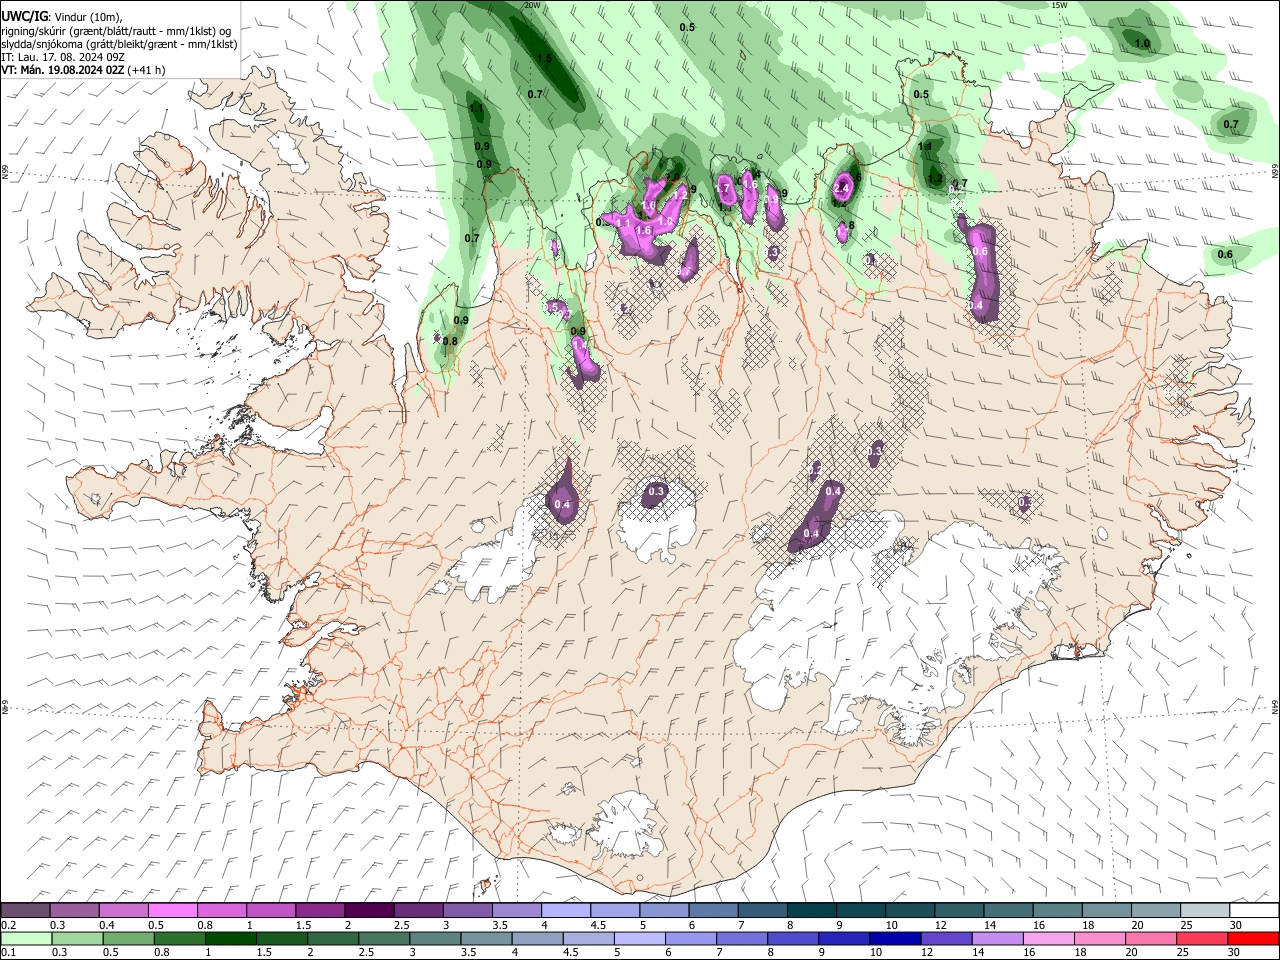Click the 'UWC/IG' title in the header box
Image resolution: width=1280 pixels, height=960 pixels.
(x=23, y=16)
